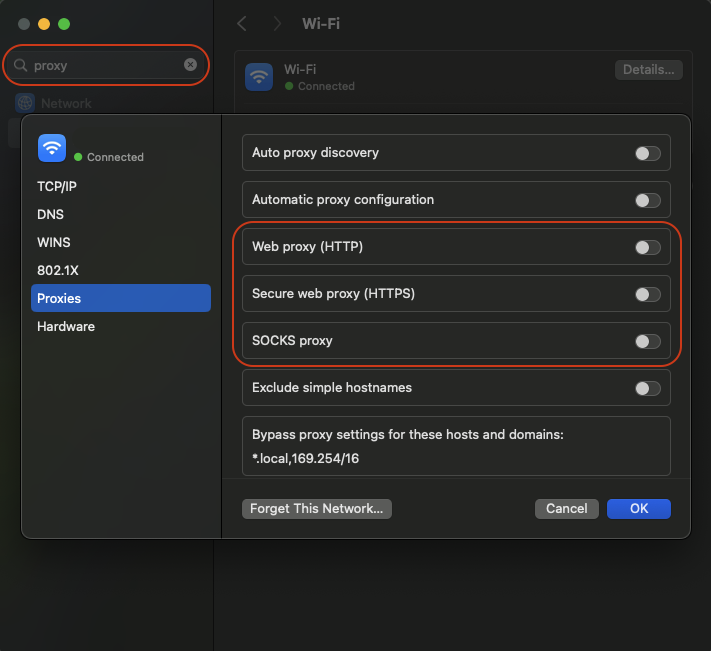Go back with the left chevron

[x=242, y=23]
